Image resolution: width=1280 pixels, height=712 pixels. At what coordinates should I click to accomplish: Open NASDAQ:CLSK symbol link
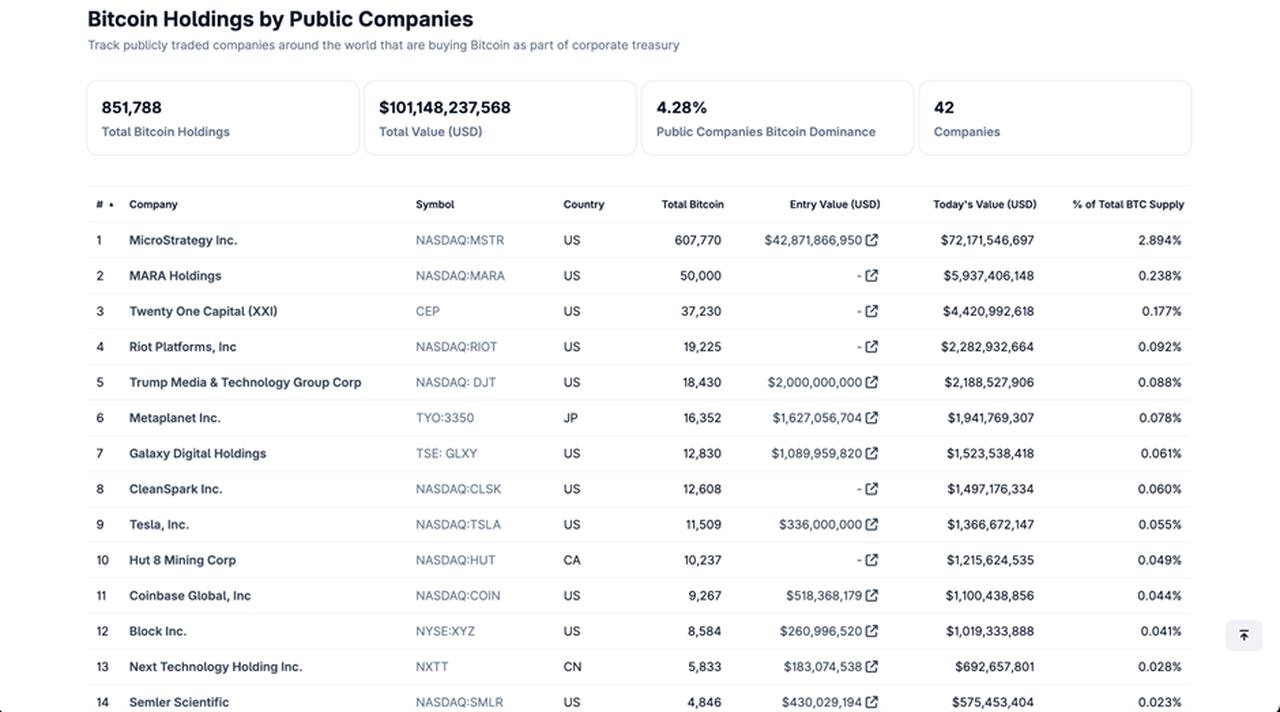pos(459,489)
